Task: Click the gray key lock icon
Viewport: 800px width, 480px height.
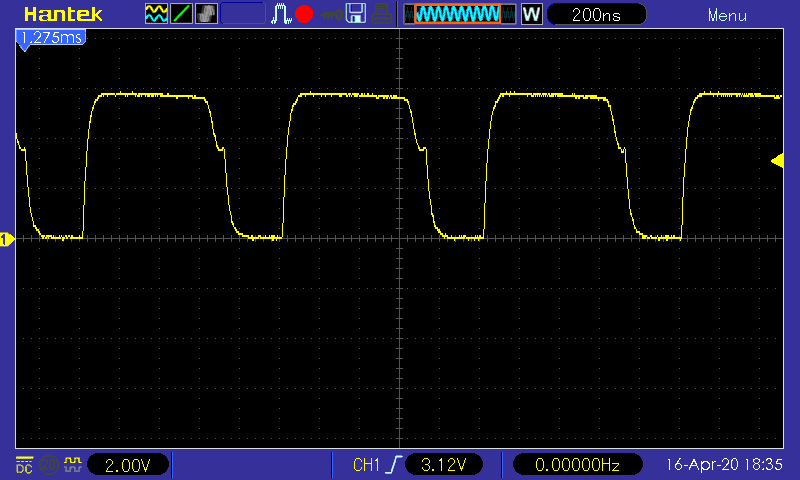Action: [x=331, y=15]
